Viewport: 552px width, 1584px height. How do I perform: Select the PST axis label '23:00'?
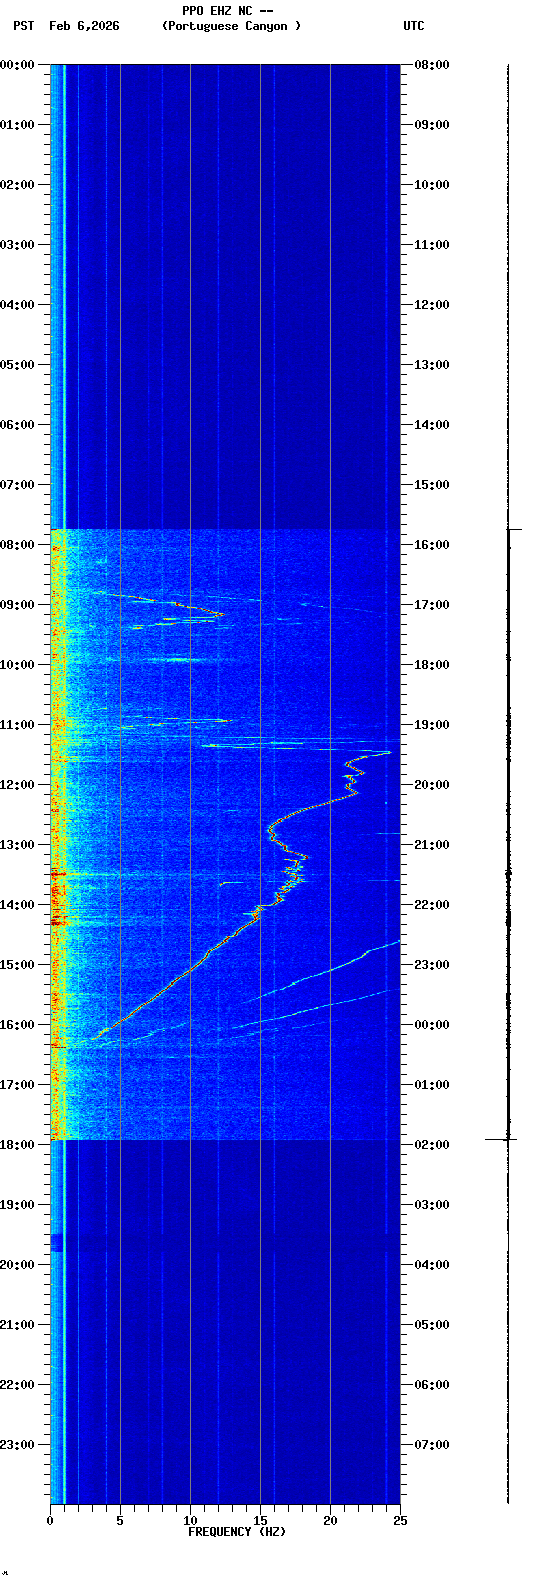(18, 1445)
